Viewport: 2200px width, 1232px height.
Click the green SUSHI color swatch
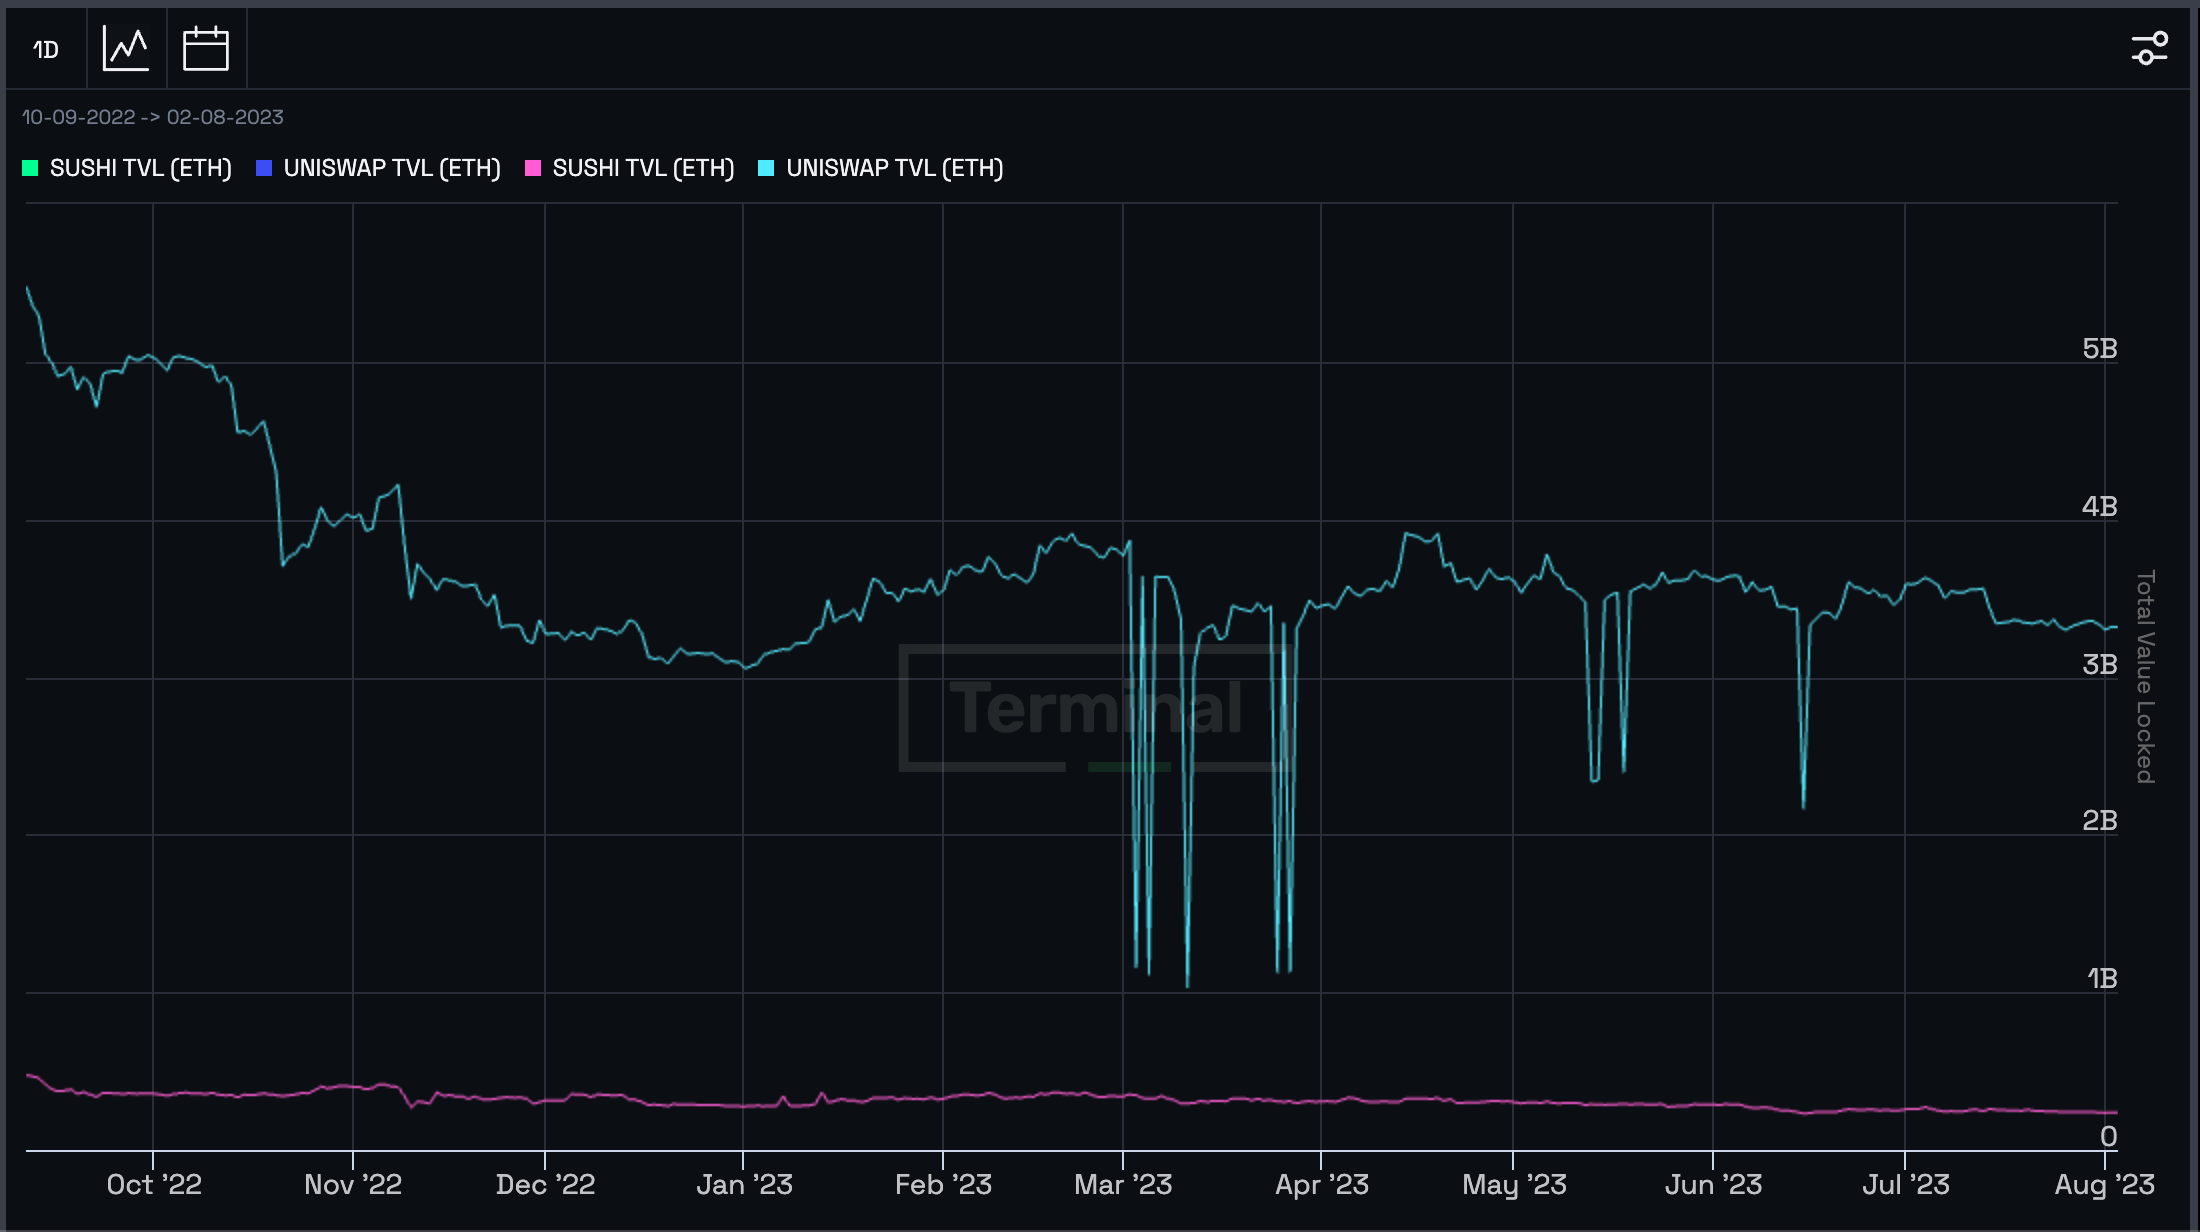pos(30,168)
